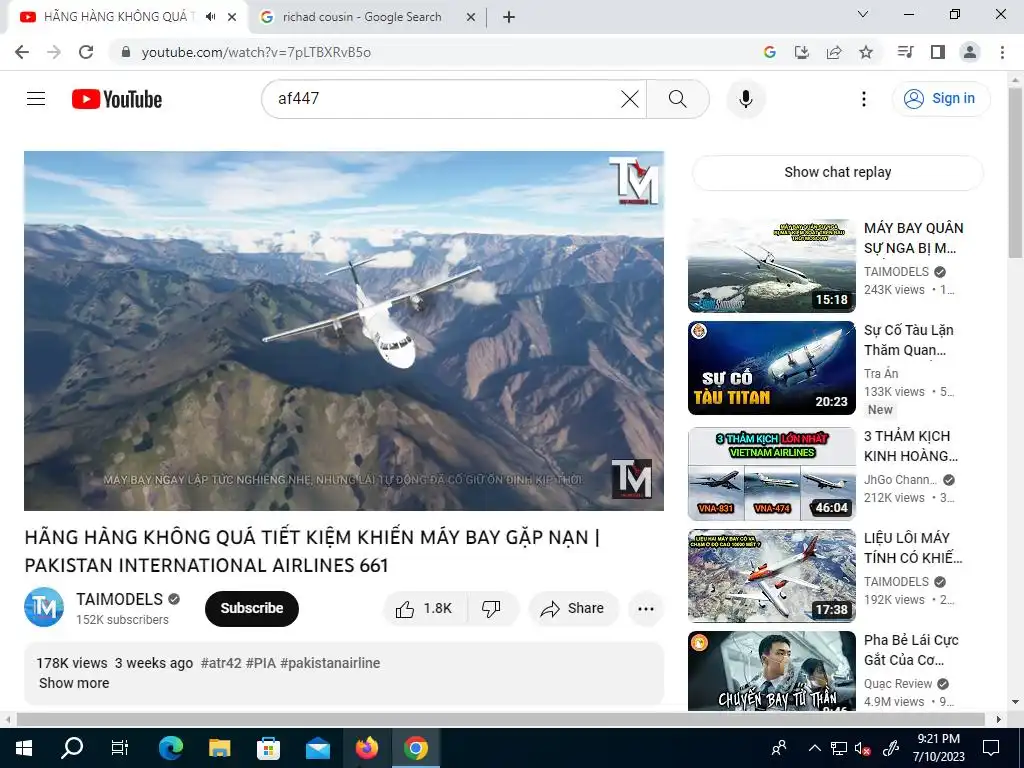
Task: Open Chrome media controls icon
Action: point(905,52)
